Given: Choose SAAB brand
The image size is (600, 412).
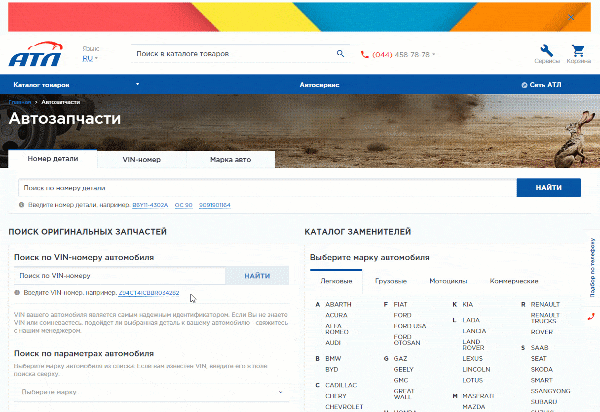Looking at the screenshot, I should (539, 348).
